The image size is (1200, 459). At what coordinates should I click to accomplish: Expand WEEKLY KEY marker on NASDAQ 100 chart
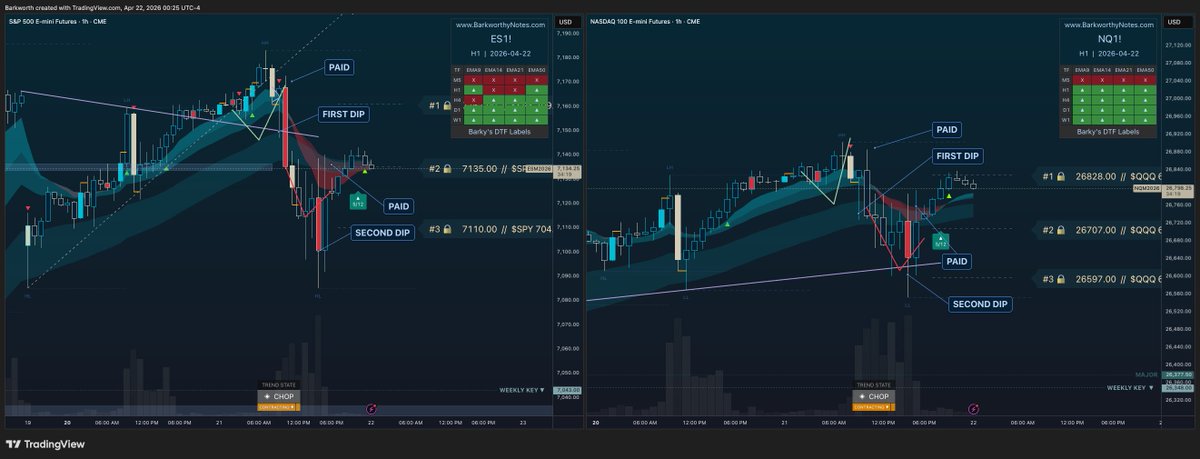(x=1130, y=386)
